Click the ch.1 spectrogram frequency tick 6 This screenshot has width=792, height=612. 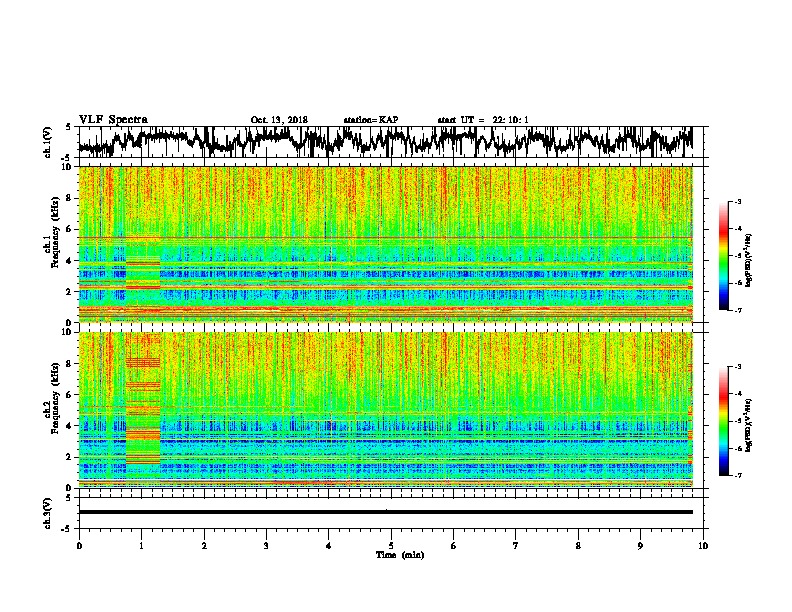pyautogui.click(x=69, y=229)
